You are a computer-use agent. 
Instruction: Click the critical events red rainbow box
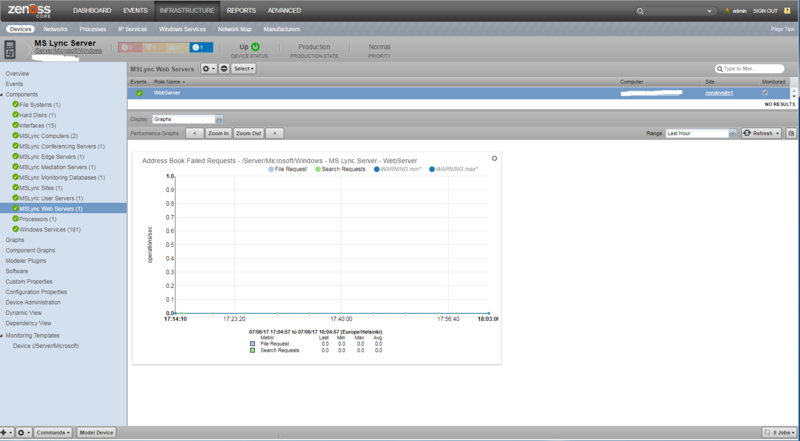130,47
